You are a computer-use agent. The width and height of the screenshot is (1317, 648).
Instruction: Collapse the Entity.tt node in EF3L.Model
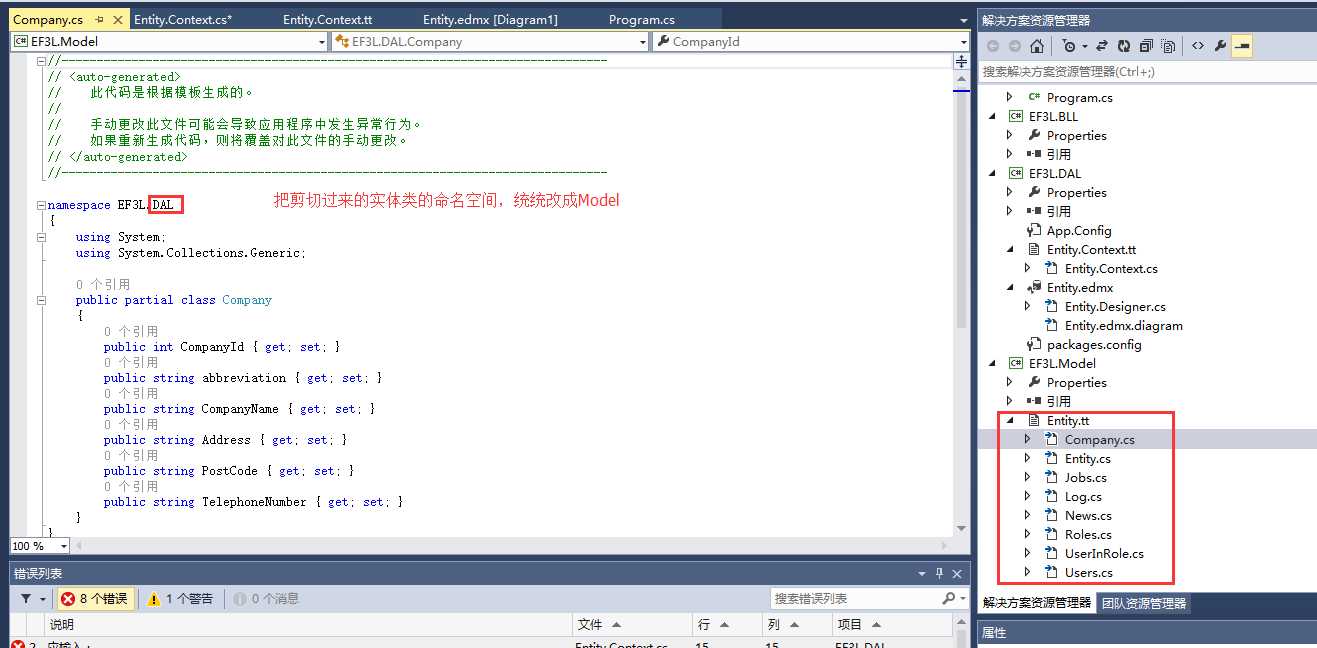click(1010, 420)
